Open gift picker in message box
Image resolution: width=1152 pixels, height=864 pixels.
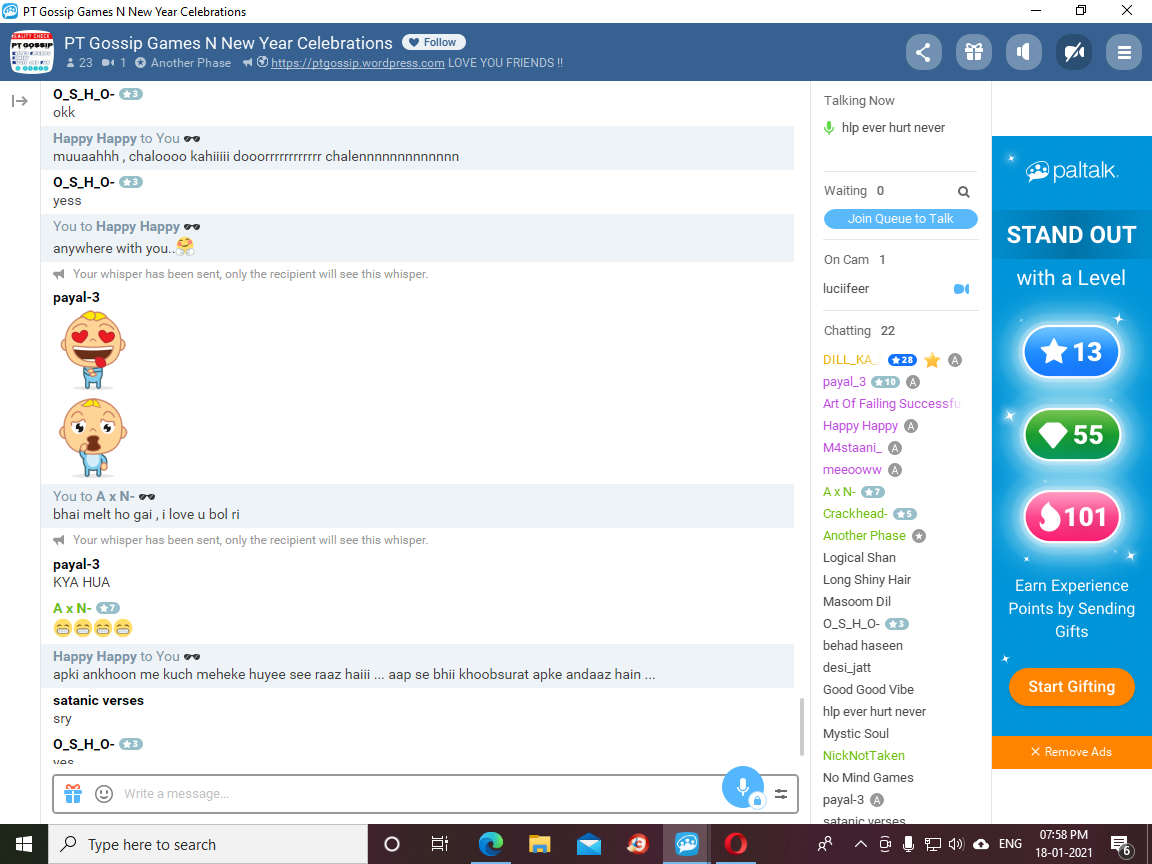[x=73, y=794]
